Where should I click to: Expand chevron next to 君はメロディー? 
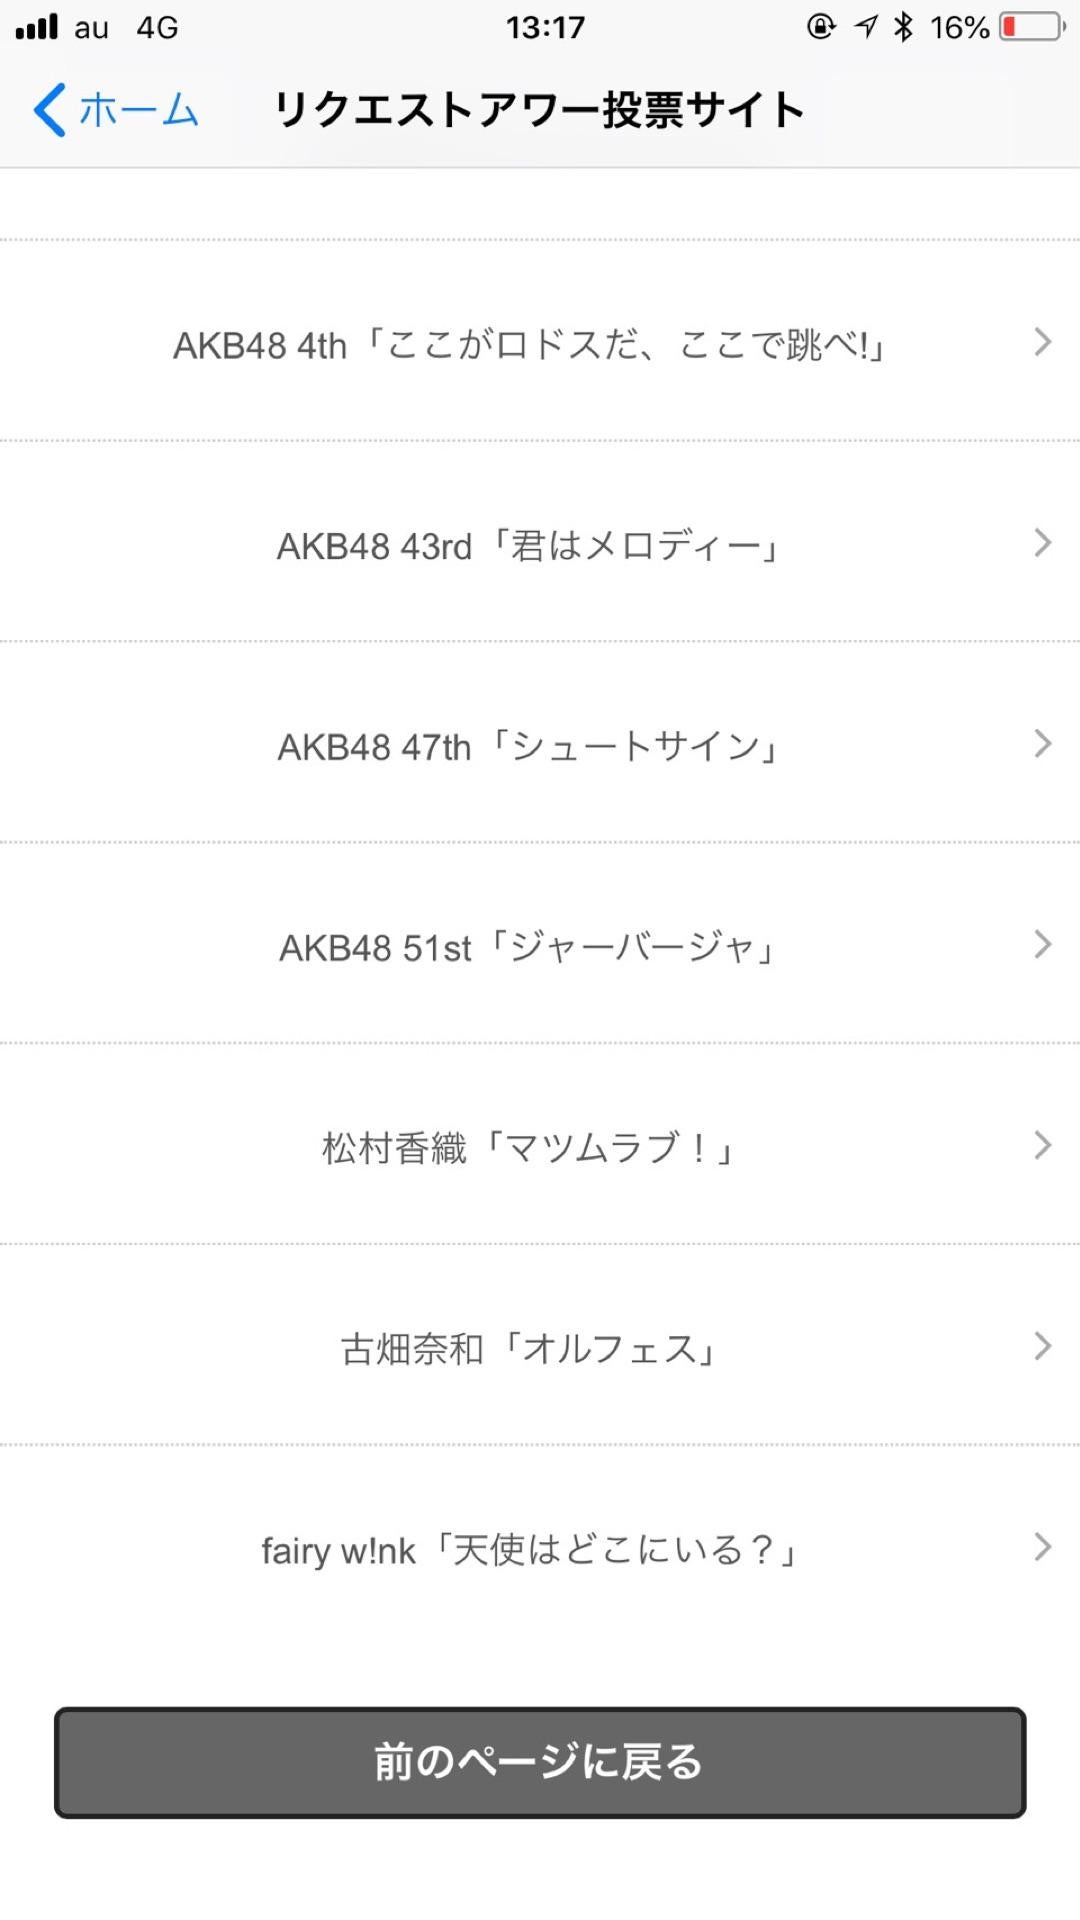1042,543
